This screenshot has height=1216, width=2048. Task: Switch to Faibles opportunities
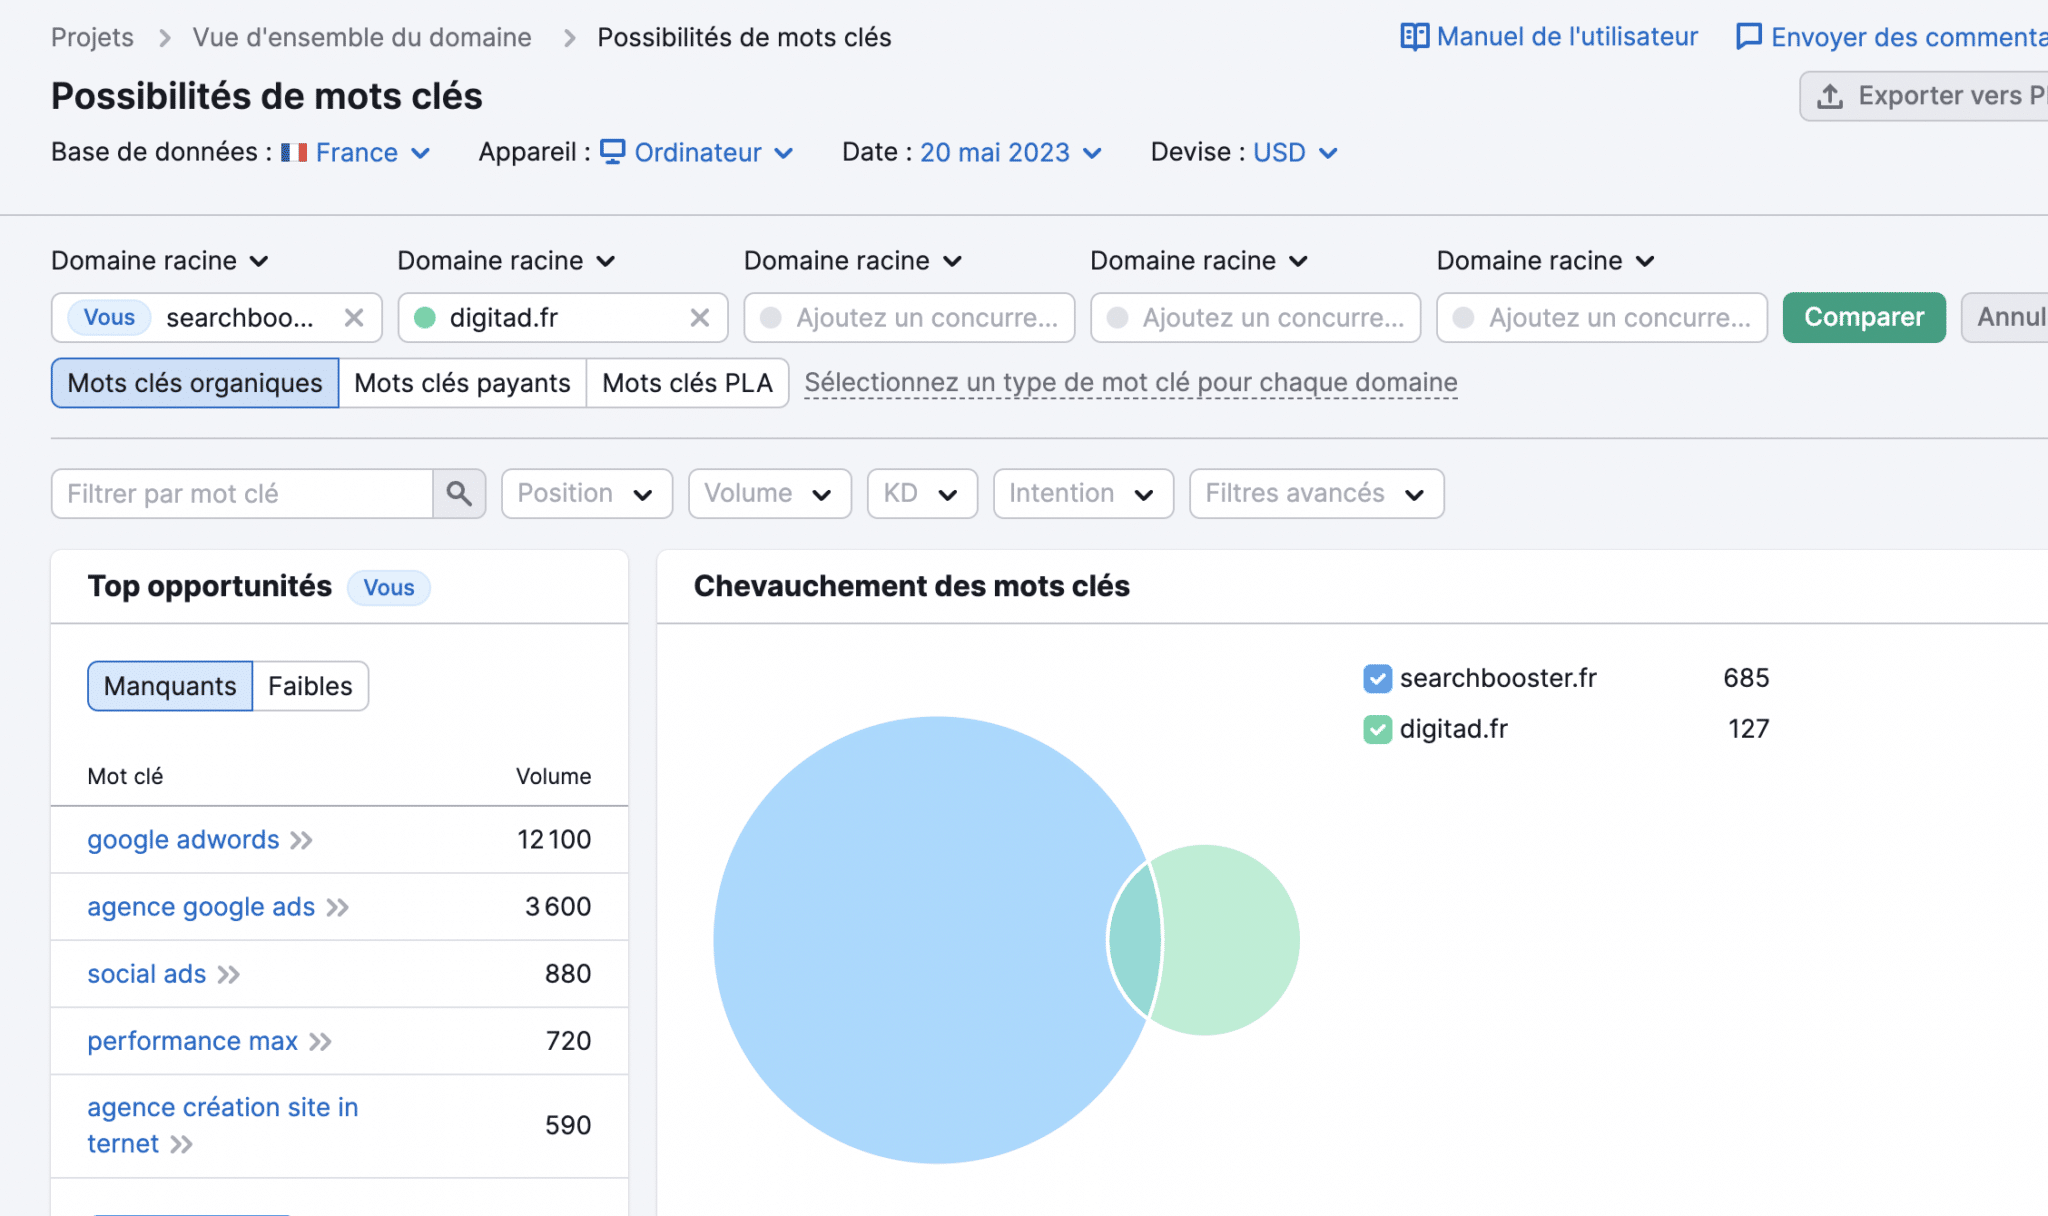tap(310, 686)
